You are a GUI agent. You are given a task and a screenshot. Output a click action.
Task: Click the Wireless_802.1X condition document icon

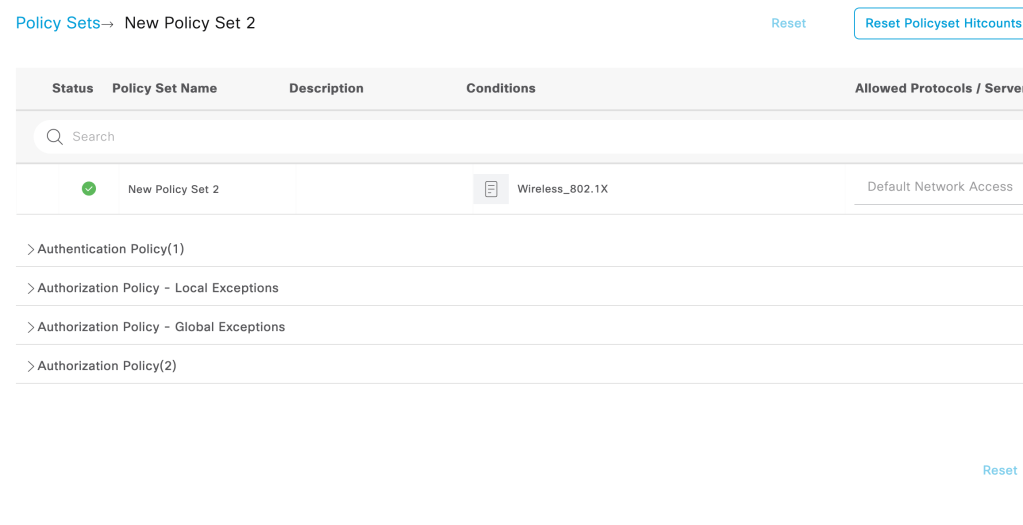click(491, 189)
